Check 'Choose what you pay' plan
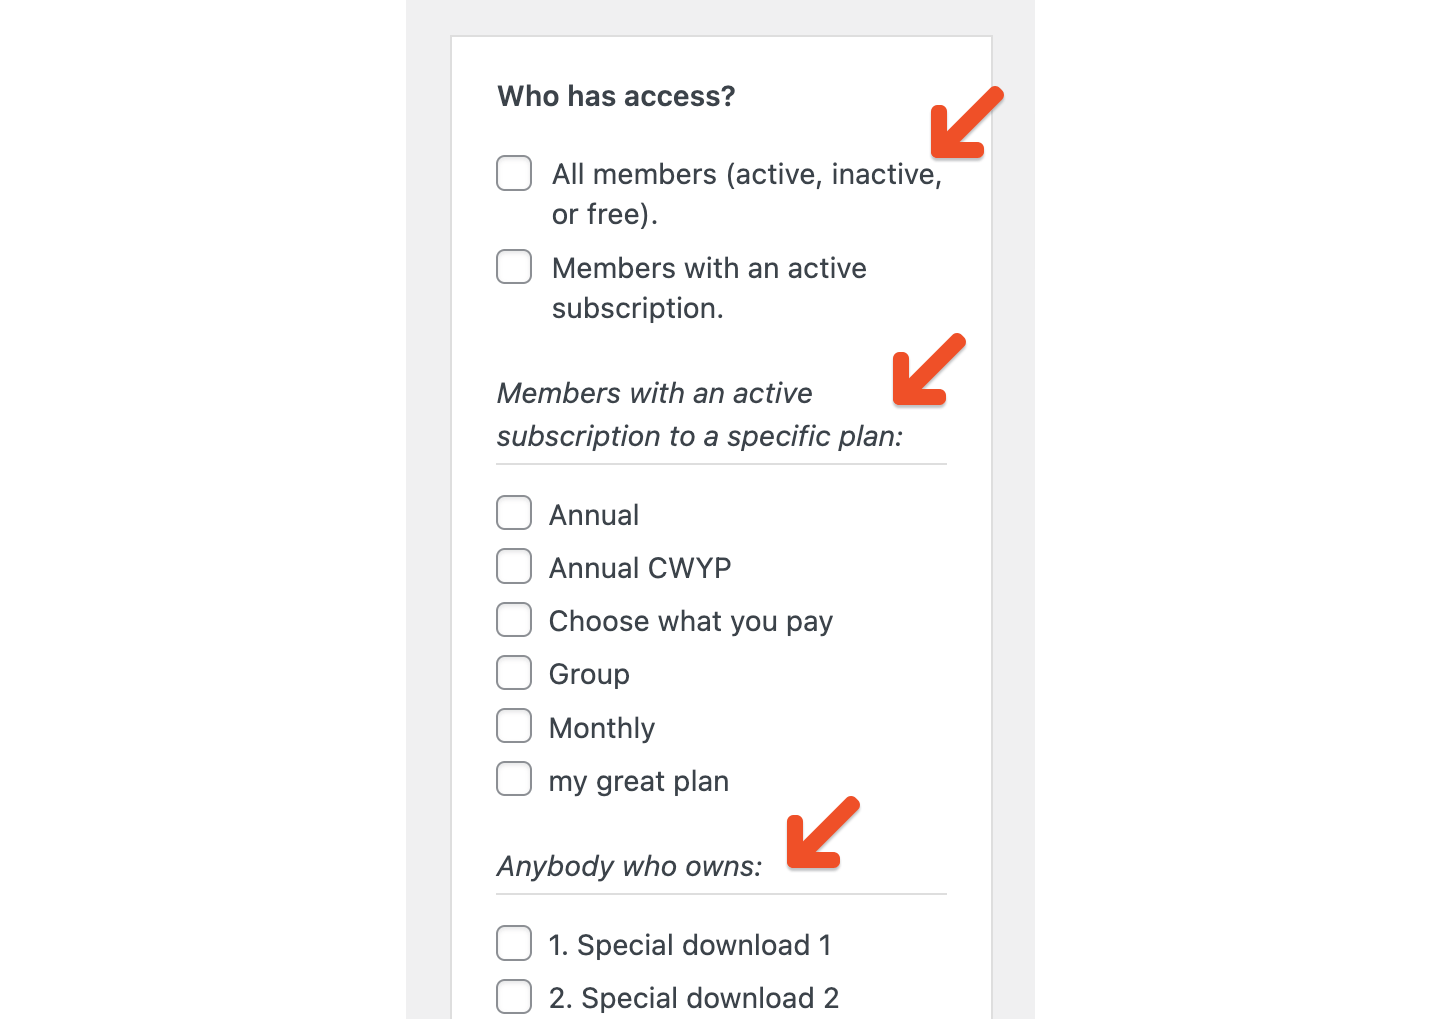Image resolution: width=1440 pixels, height=1036 pixels. click(x=513, y=619)
